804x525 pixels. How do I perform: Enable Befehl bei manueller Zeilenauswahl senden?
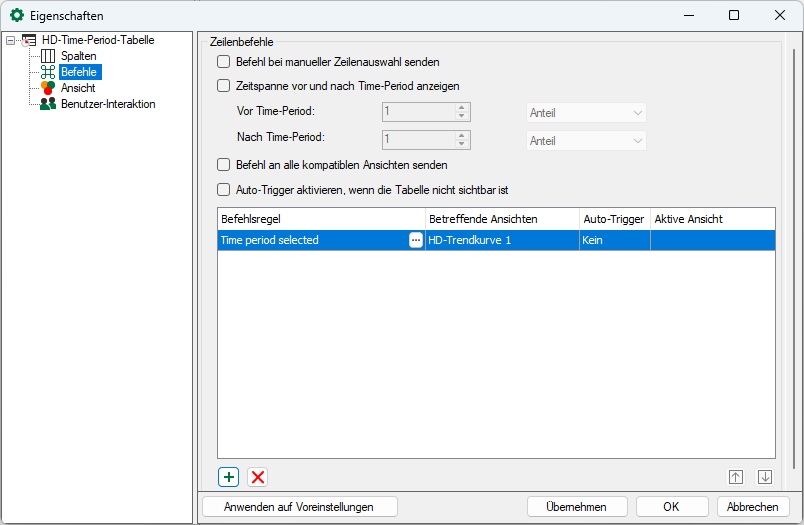224,62
